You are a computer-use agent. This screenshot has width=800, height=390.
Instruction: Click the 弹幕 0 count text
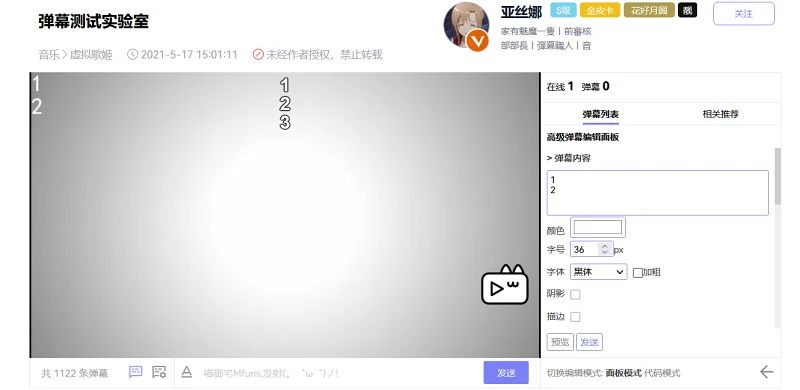595,86
